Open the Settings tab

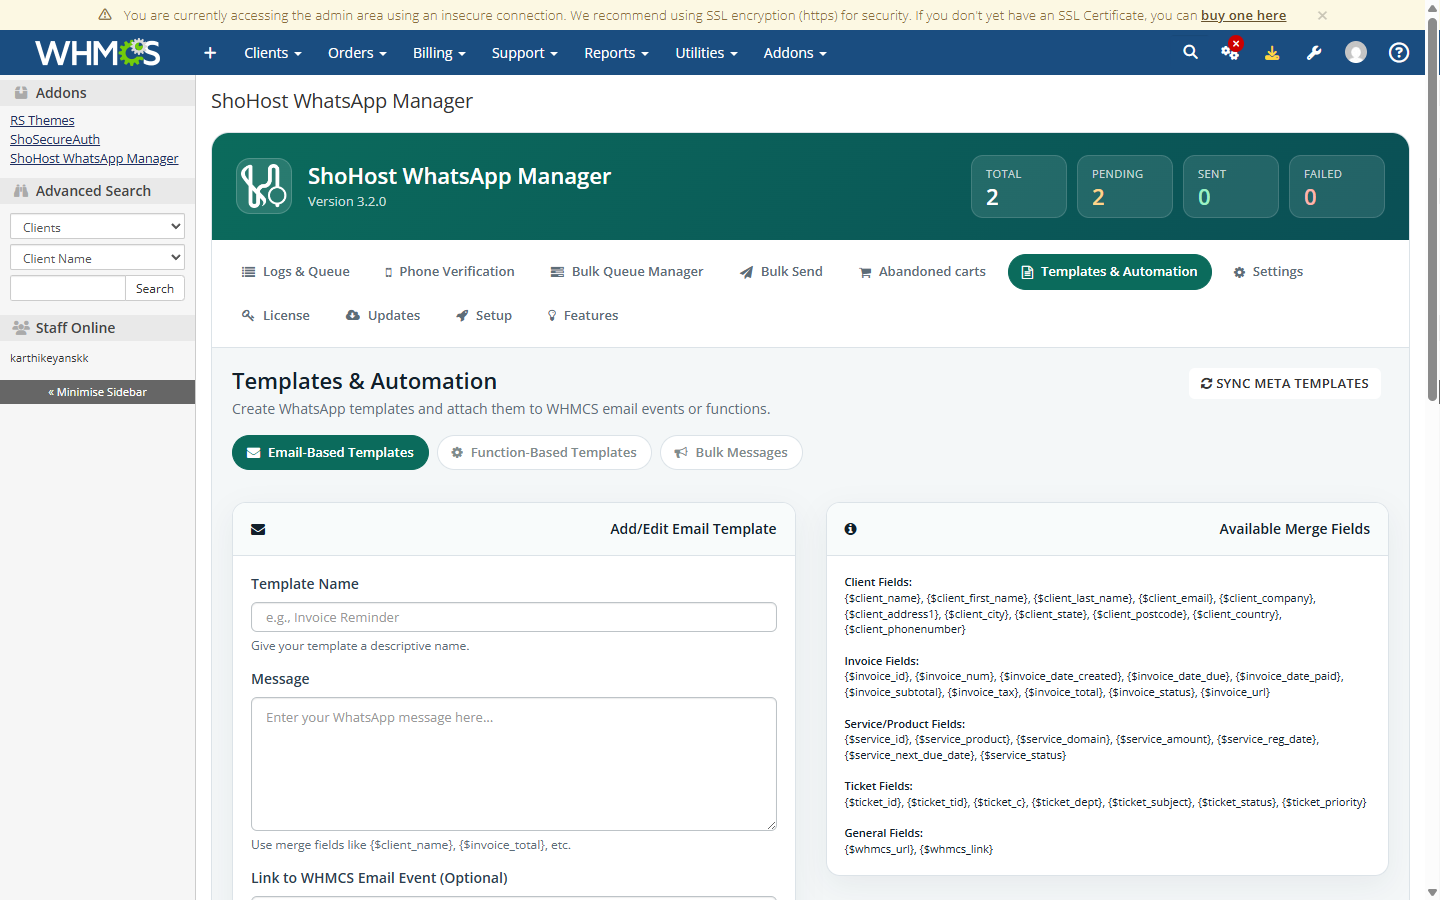pyautogui.click(x=1268, y=272)
